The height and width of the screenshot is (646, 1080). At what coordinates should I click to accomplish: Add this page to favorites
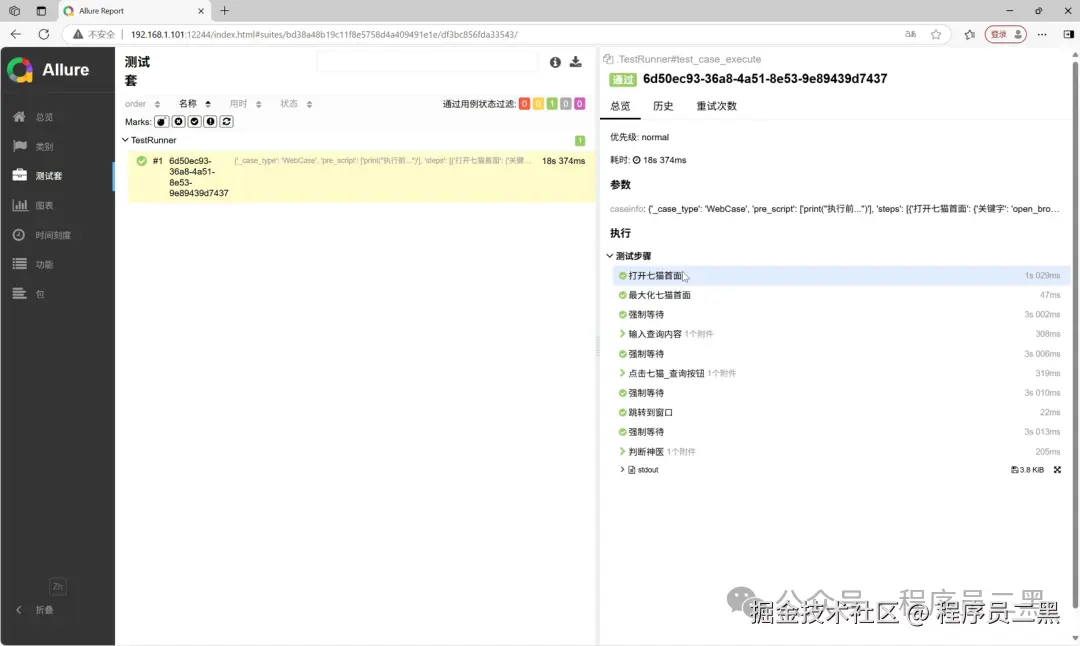pyautogui.click(x=936, y=34)
